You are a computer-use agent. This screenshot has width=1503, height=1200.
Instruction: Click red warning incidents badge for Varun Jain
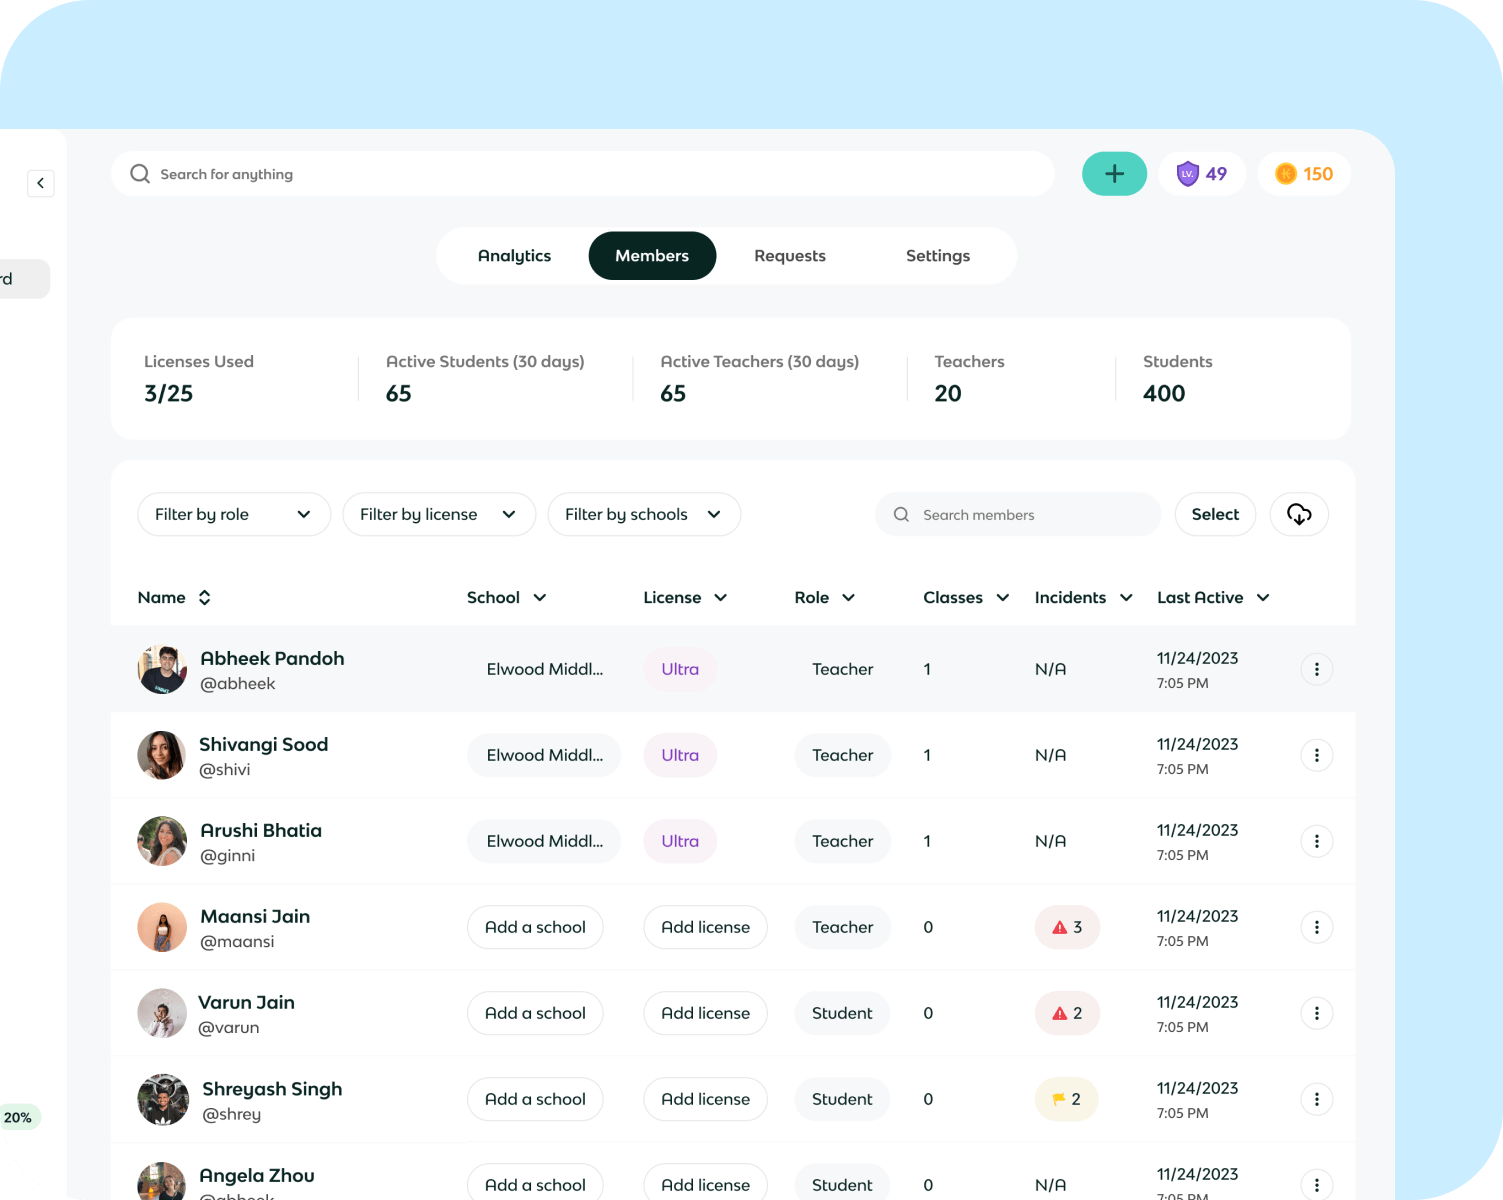(1067, 1013)
